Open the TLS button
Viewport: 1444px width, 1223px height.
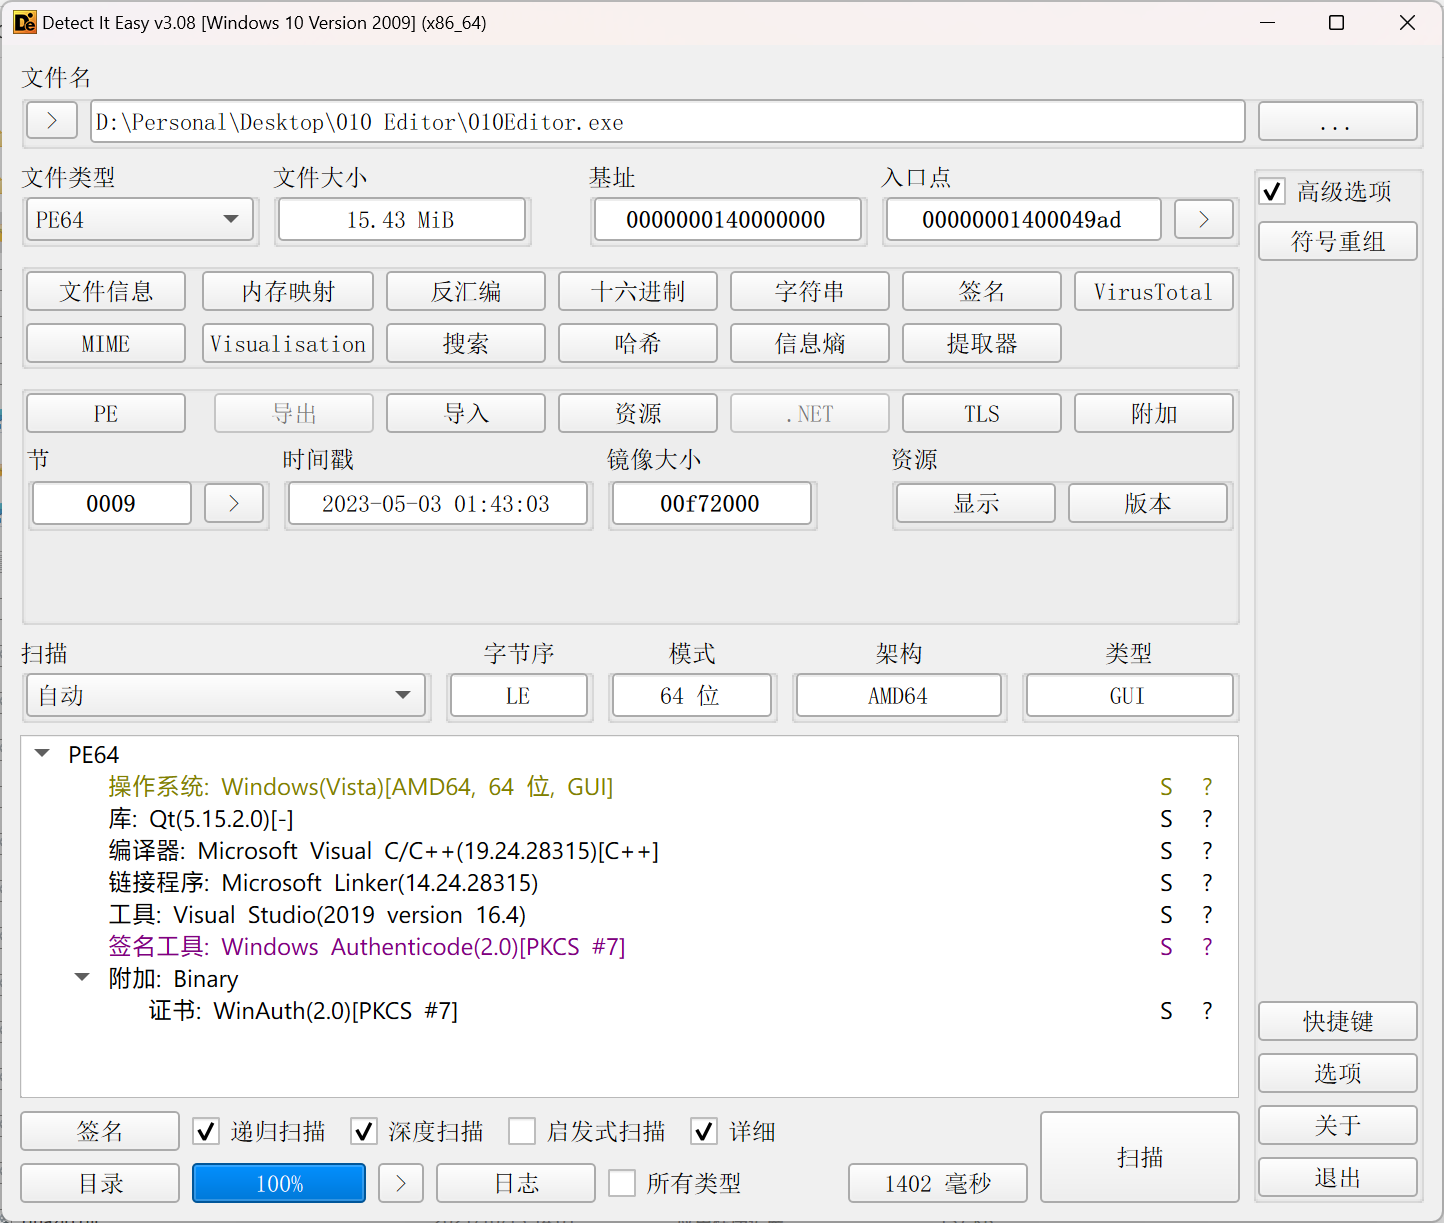[982, 413]
